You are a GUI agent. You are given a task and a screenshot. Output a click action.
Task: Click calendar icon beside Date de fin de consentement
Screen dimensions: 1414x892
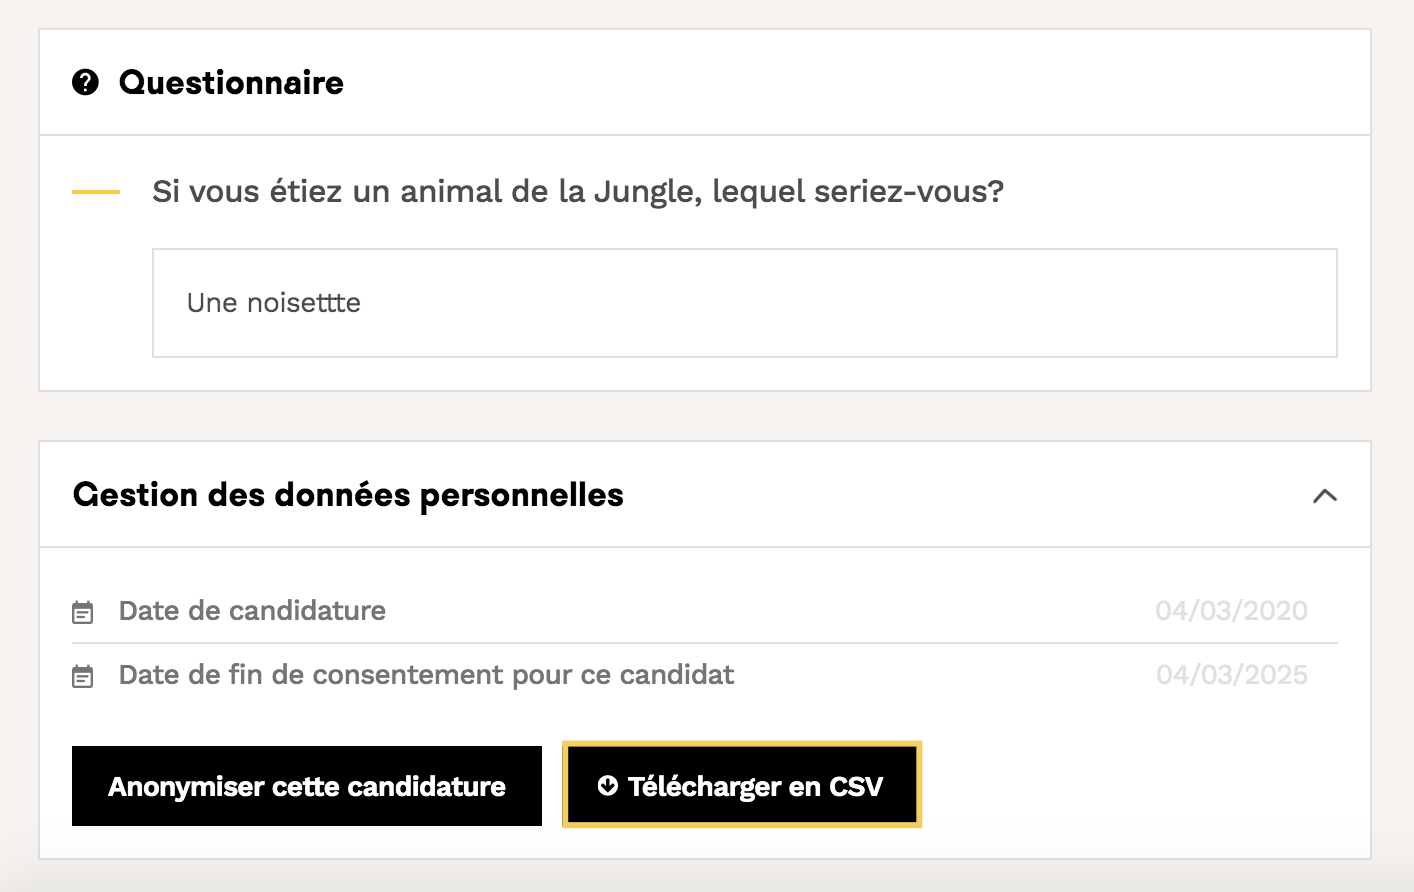click(x=83, y=676)
